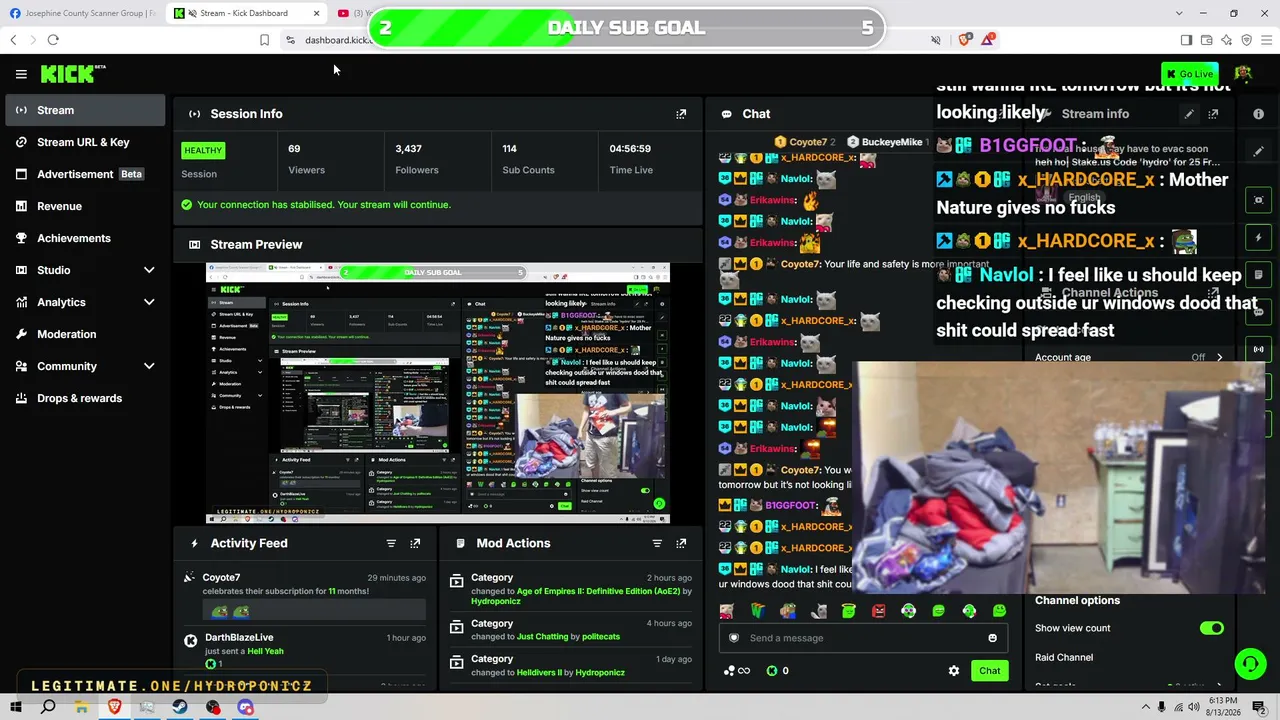Filter the Activity Feed list
The width and height of the screenshot is (1280, 720).
click(391, 543)
